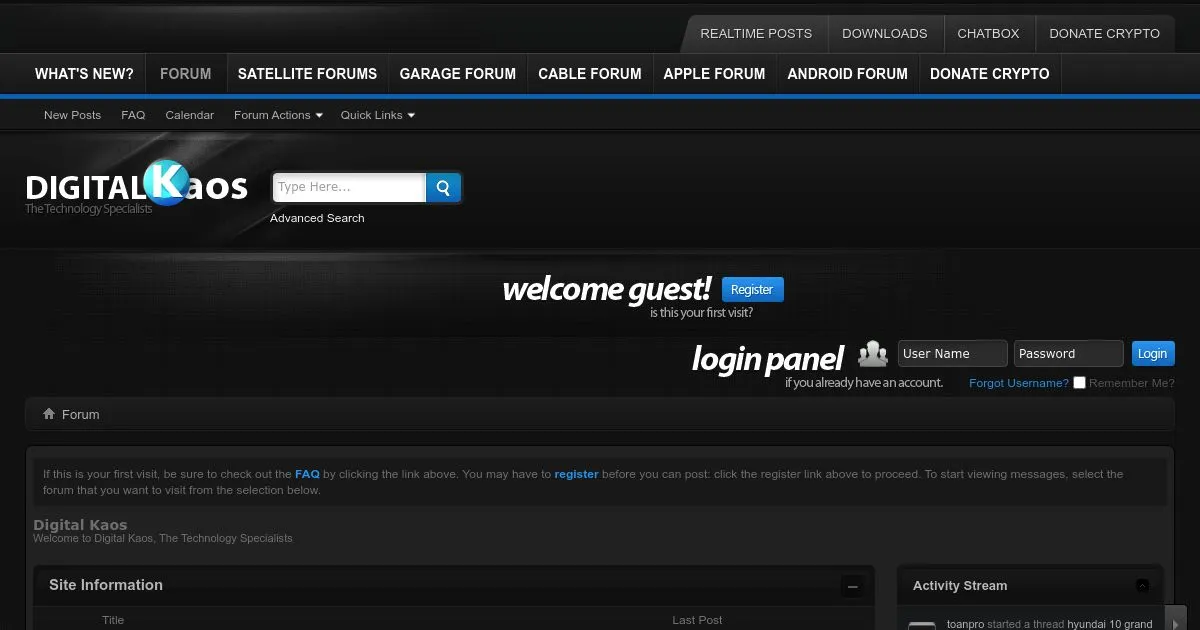
Task: Open the FAQ submenu link
Action: click(x=133, y=115)
